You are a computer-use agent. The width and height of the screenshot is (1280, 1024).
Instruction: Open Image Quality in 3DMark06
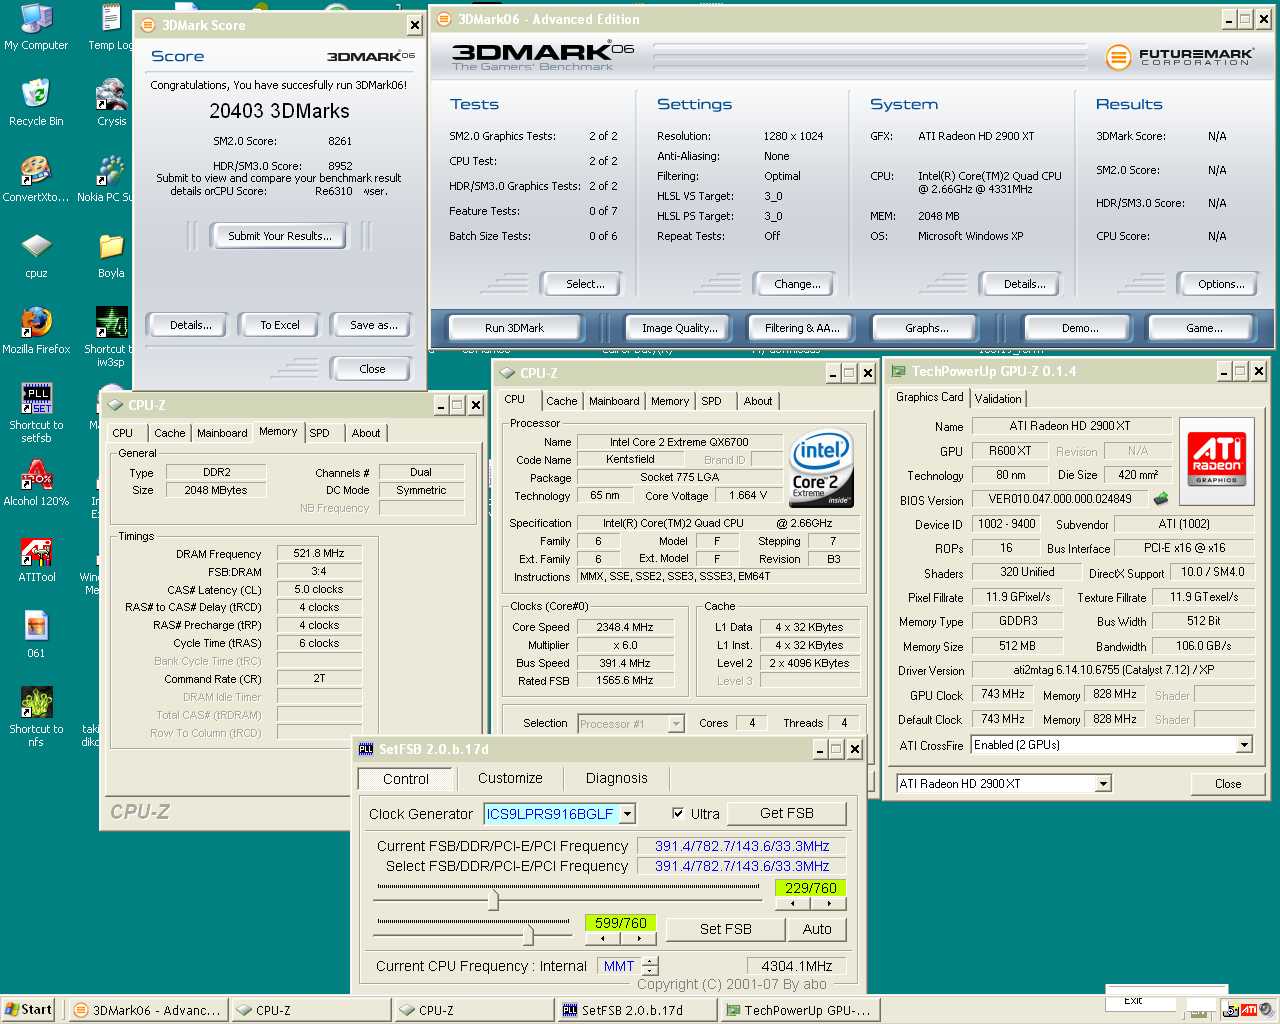click(680, 328)
